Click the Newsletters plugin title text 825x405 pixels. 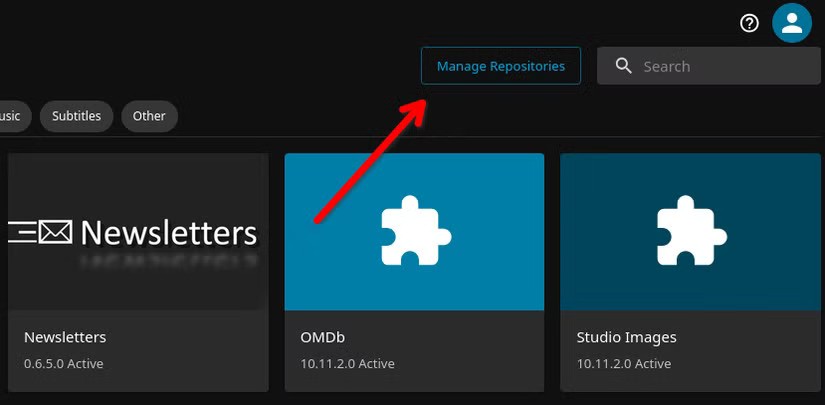tap(65, 337)
